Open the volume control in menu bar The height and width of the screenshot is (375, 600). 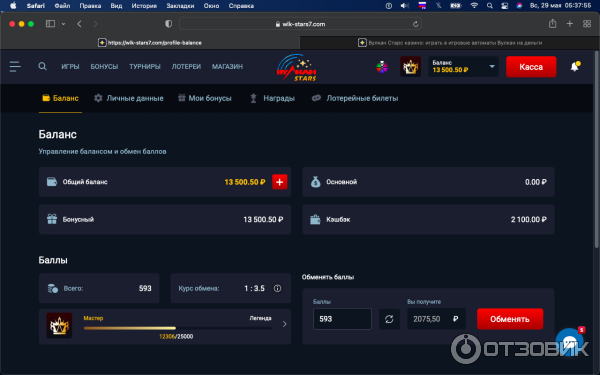[x=404, y=6]
